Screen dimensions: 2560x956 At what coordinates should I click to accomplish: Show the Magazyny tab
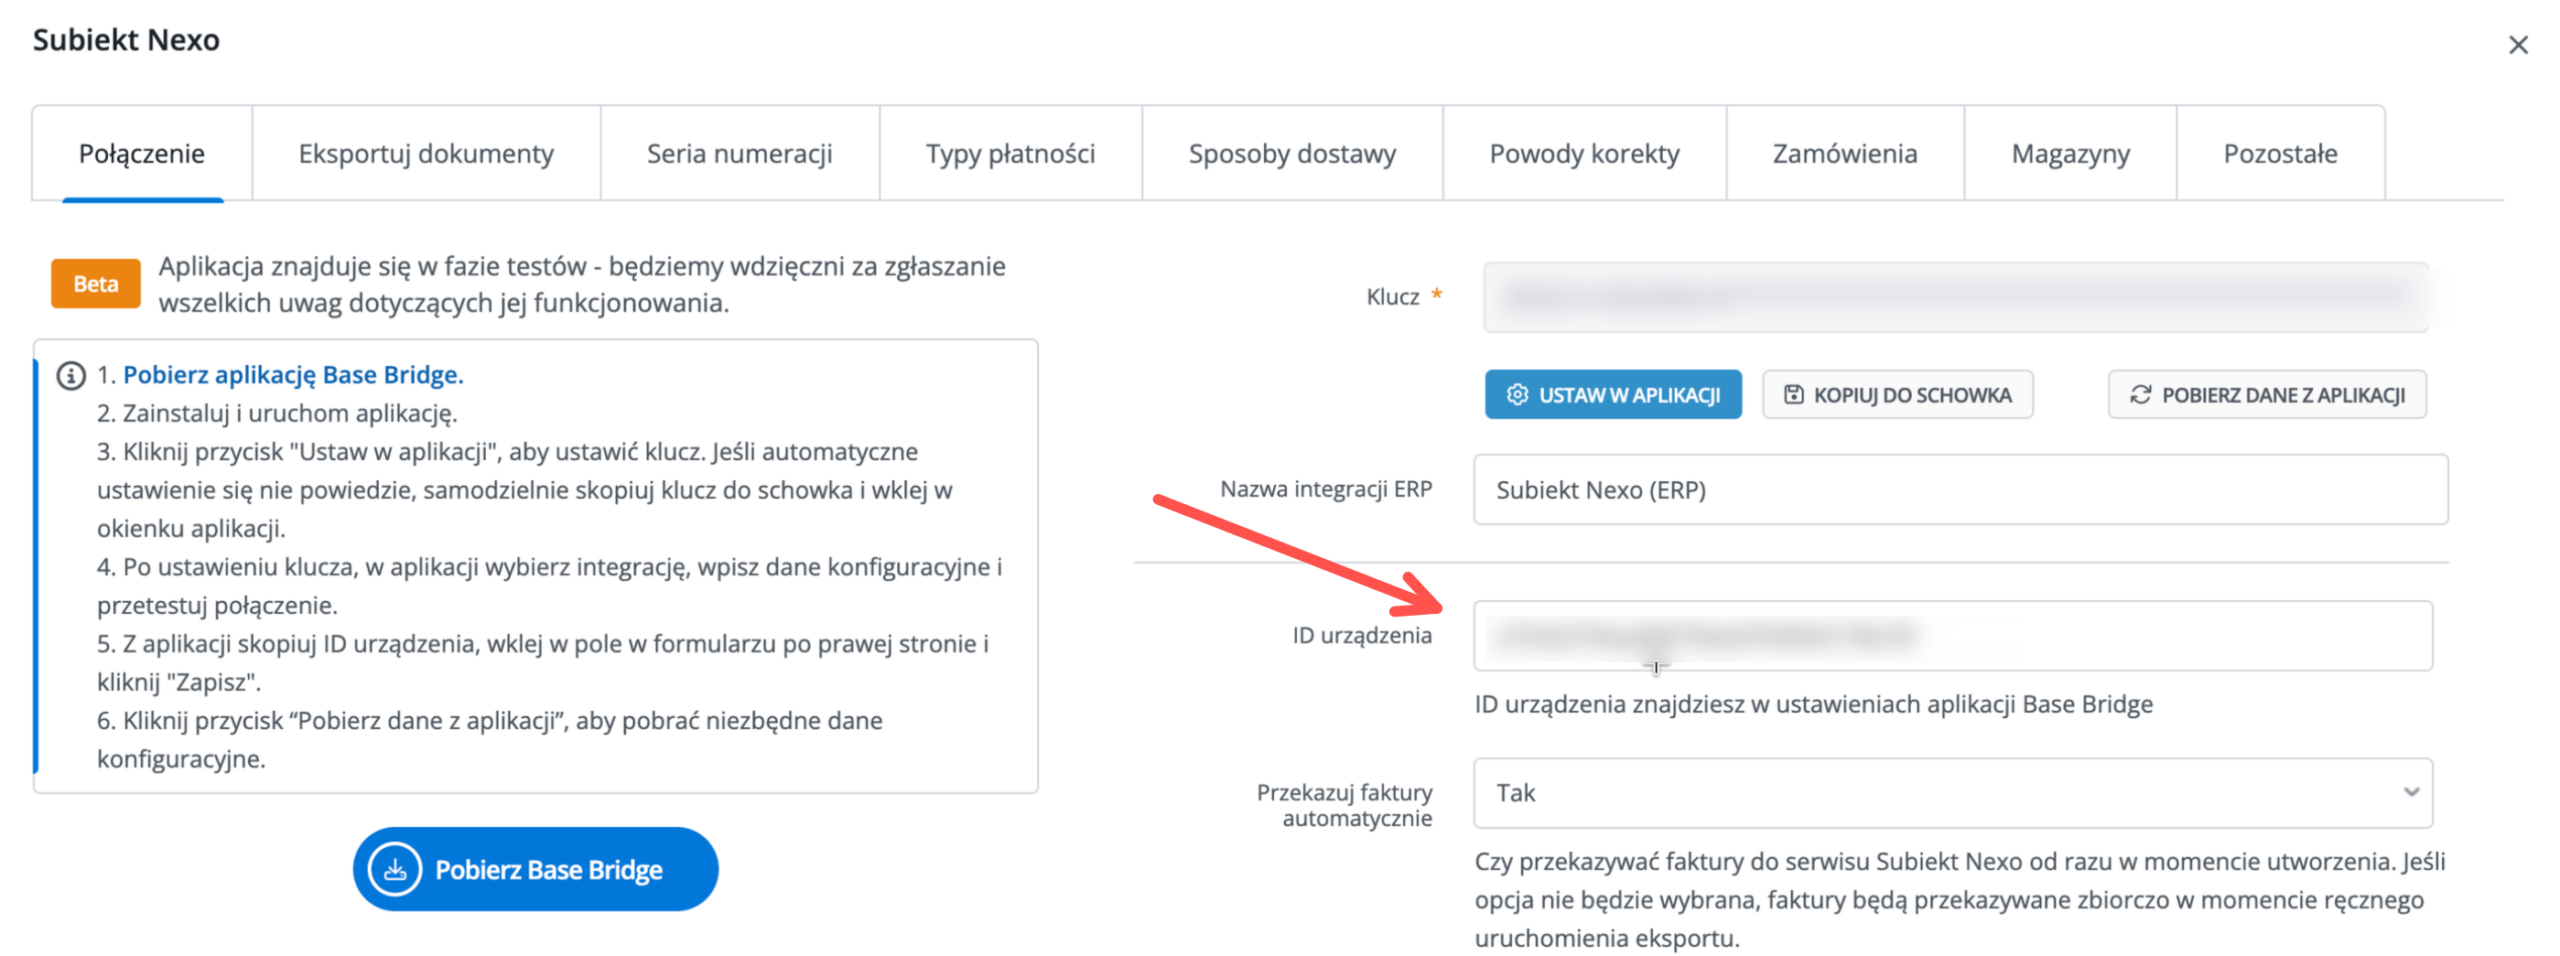click(x=2070, y=153)
